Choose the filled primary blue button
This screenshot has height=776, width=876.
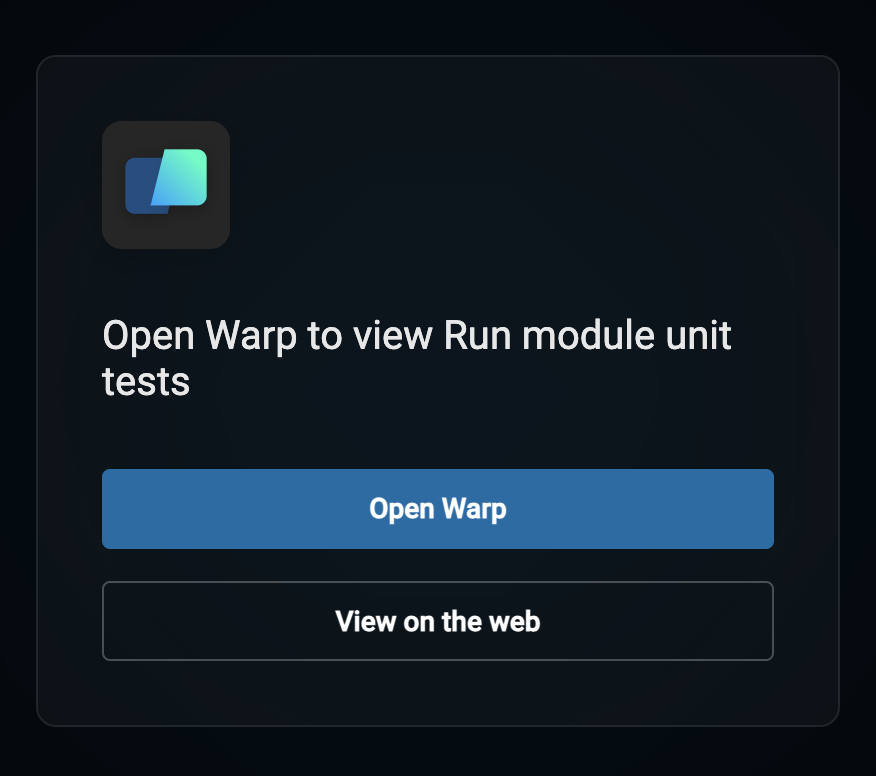[437, 509]
